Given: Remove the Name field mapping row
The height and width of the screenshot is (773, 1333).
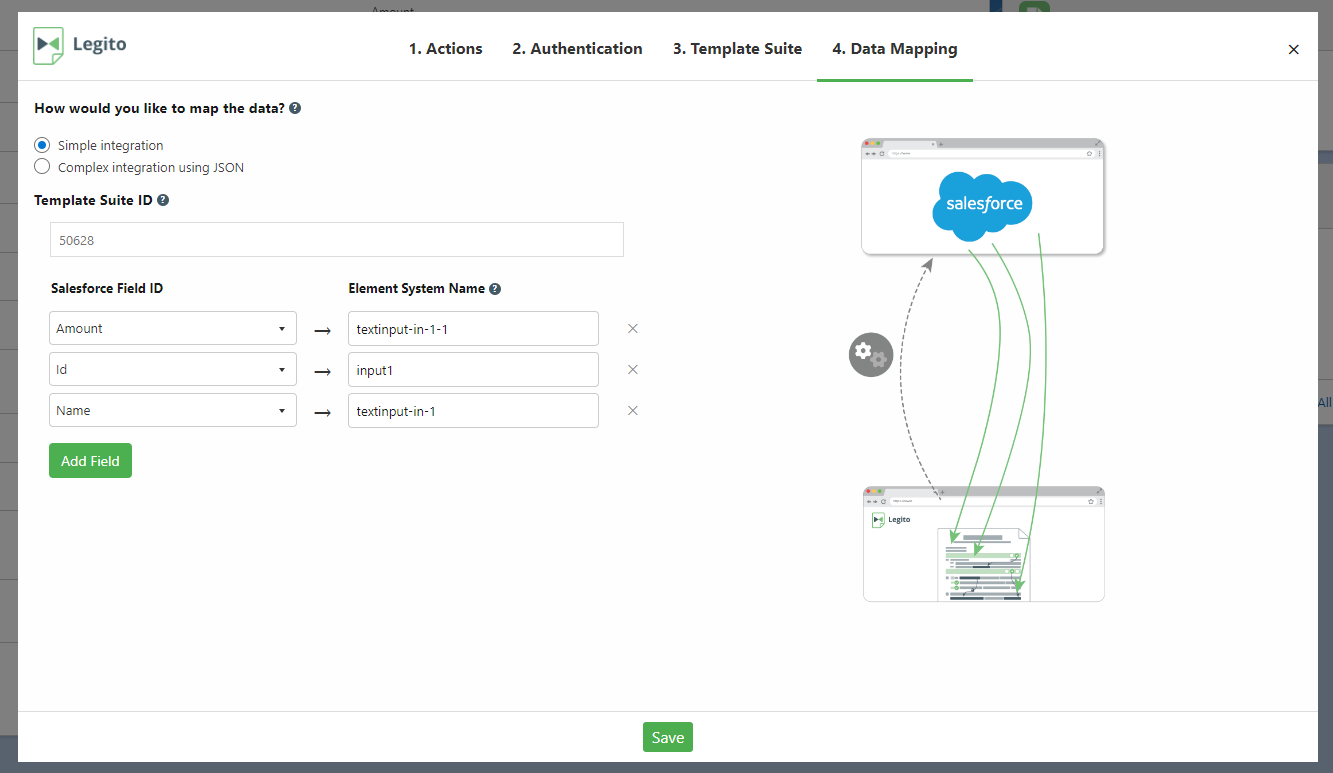Looking at the screenshot, I should pos(632,410).
